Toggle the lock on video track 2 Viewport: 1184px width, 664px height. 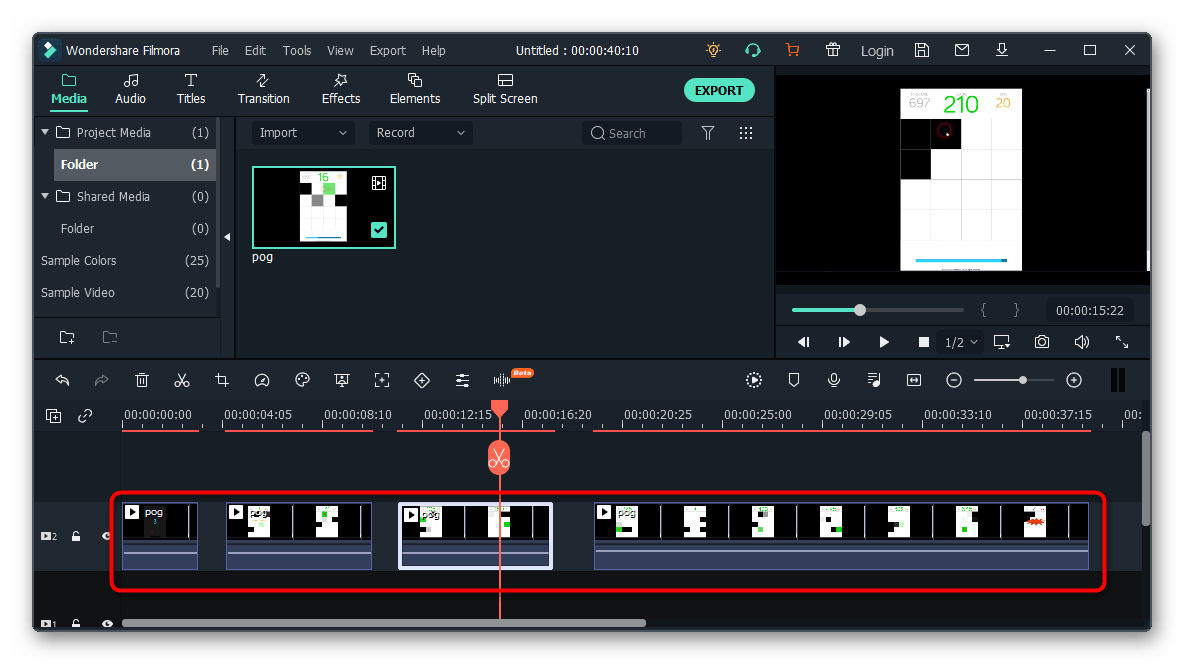76,536
